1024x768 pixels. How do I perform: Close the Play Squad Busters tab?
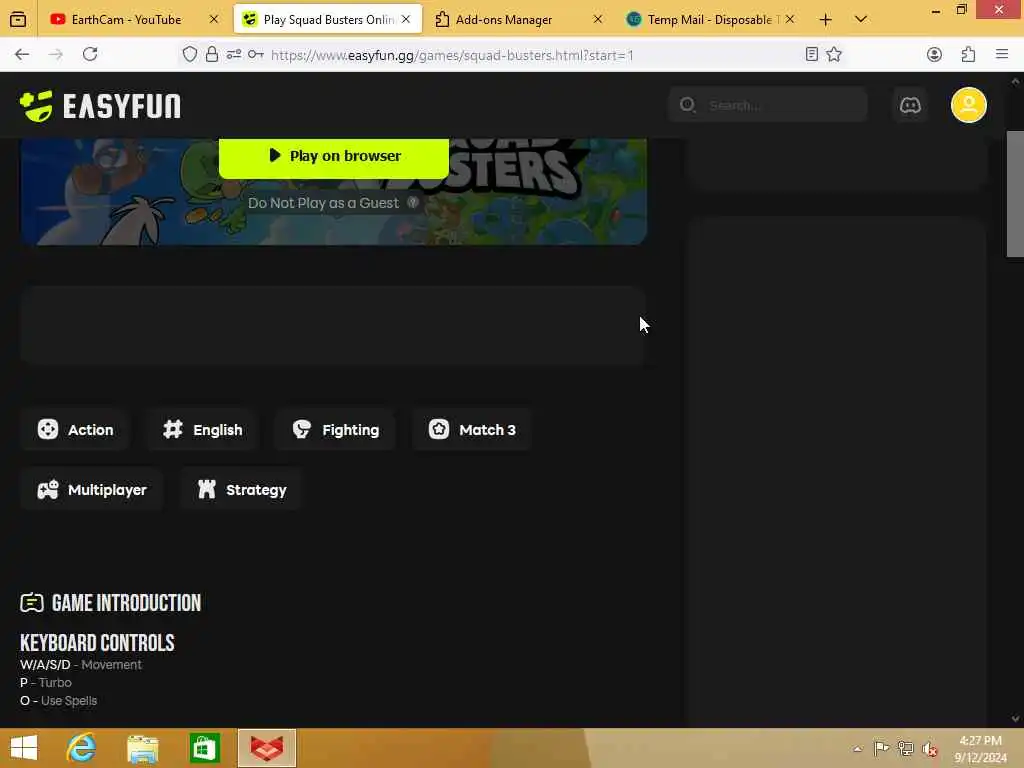pos(406,20)
